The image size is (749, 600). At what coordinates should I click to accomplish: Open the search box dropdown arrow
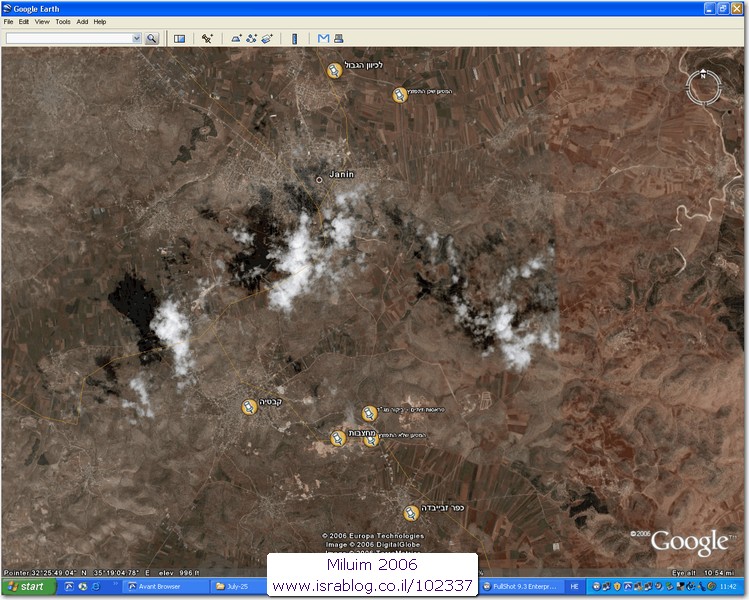pos(137,38)
